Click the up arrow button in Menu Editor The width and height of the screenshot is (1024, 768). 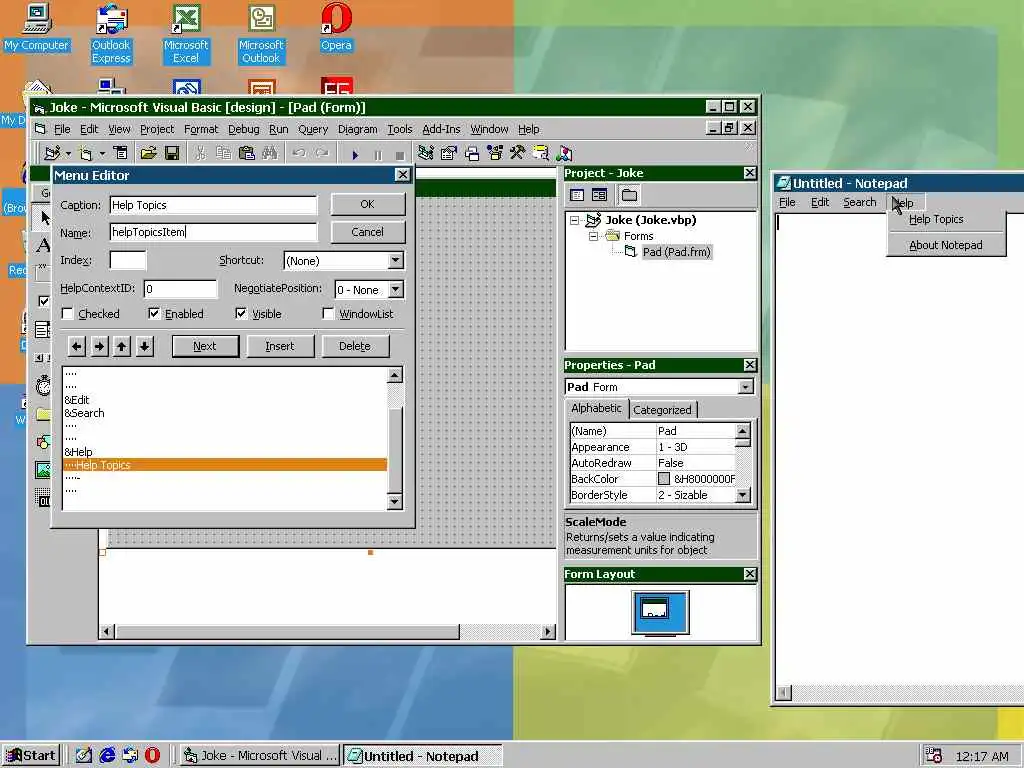point(121,346)
